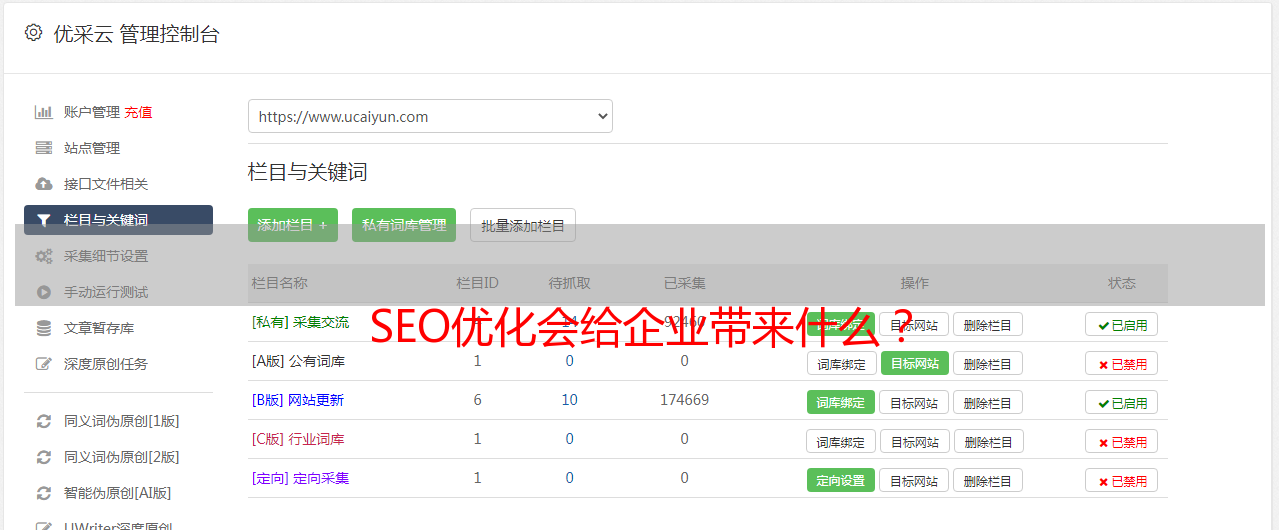The width and height of the screenshot is (1279, 530).
Task: Click the 174669 collected count
Action: tap(684, 400)
